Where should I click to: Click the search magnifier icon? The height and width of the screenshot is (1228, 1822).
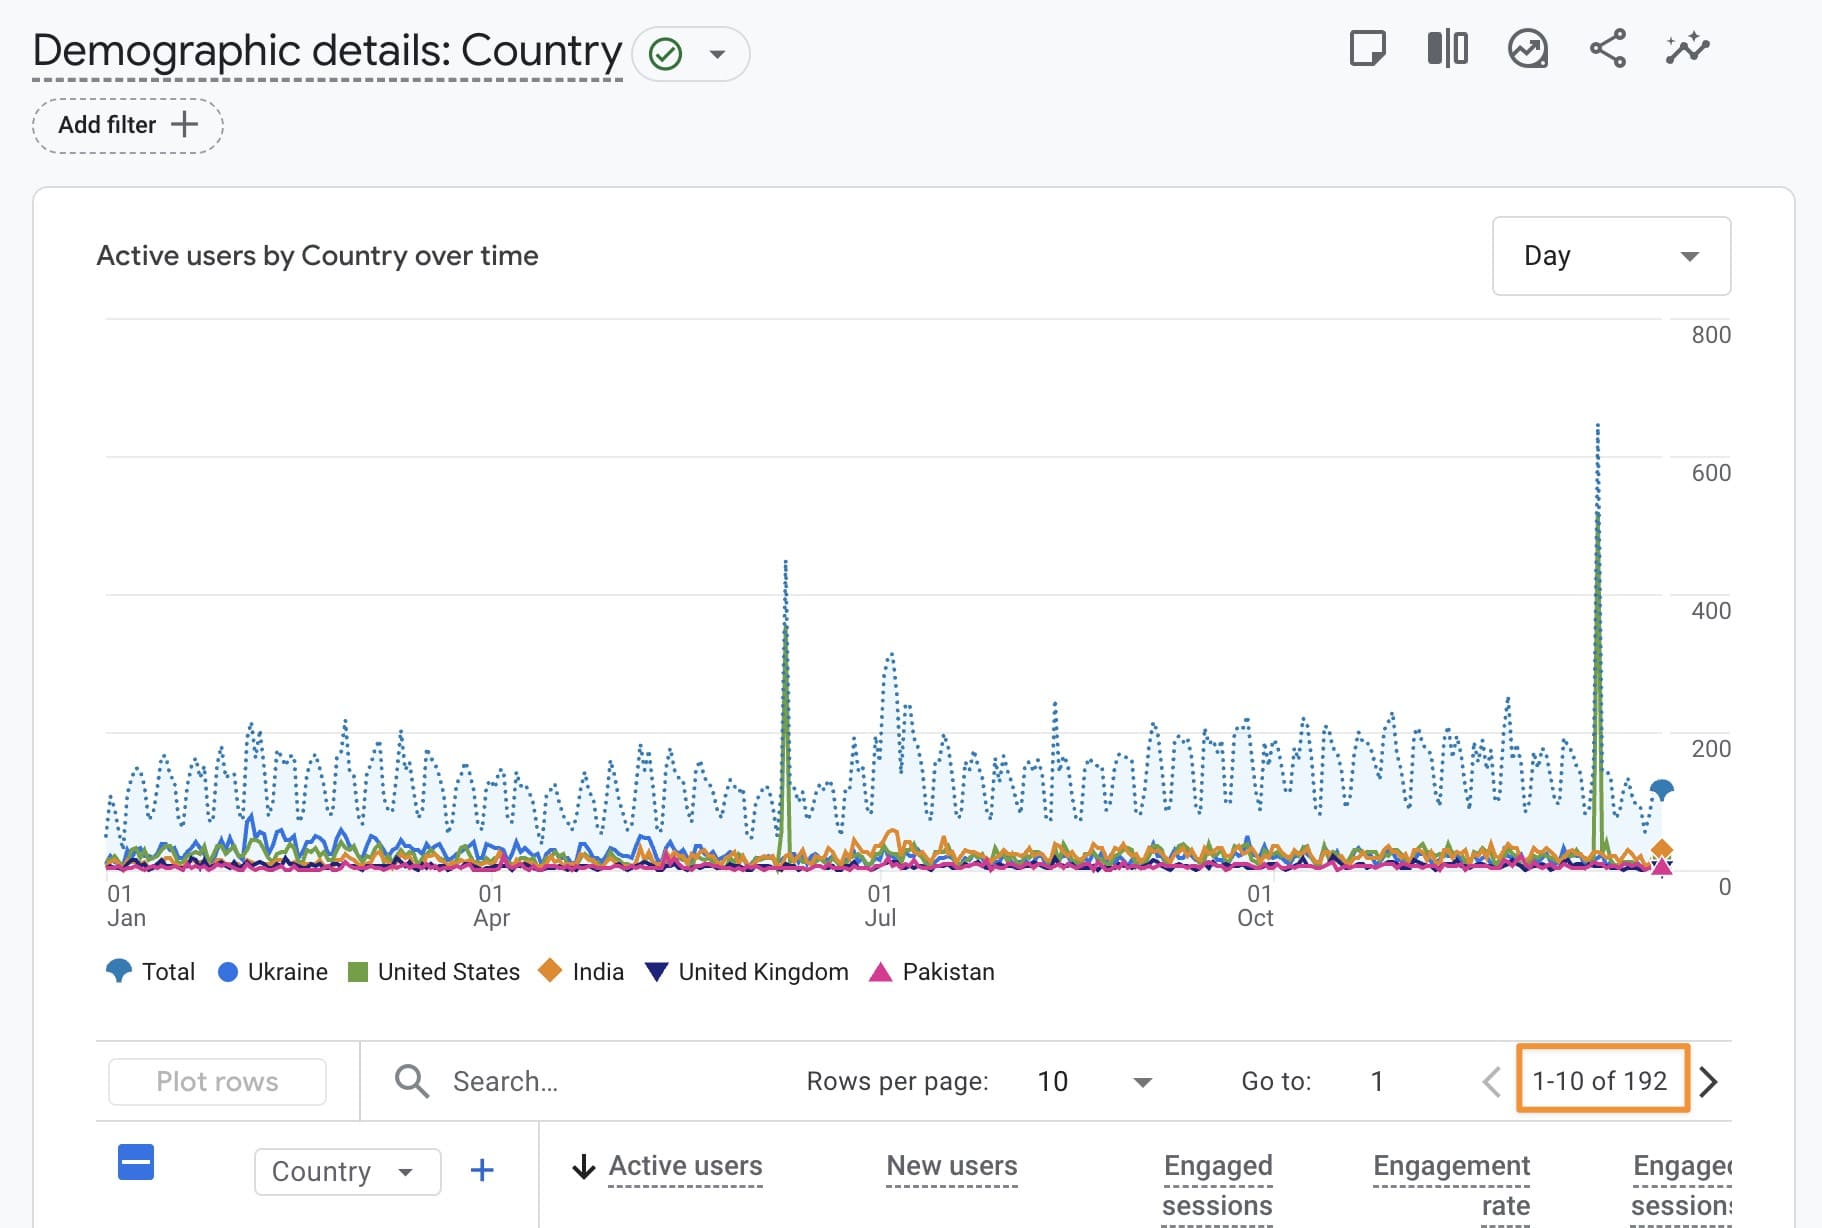coord(411,1081)
